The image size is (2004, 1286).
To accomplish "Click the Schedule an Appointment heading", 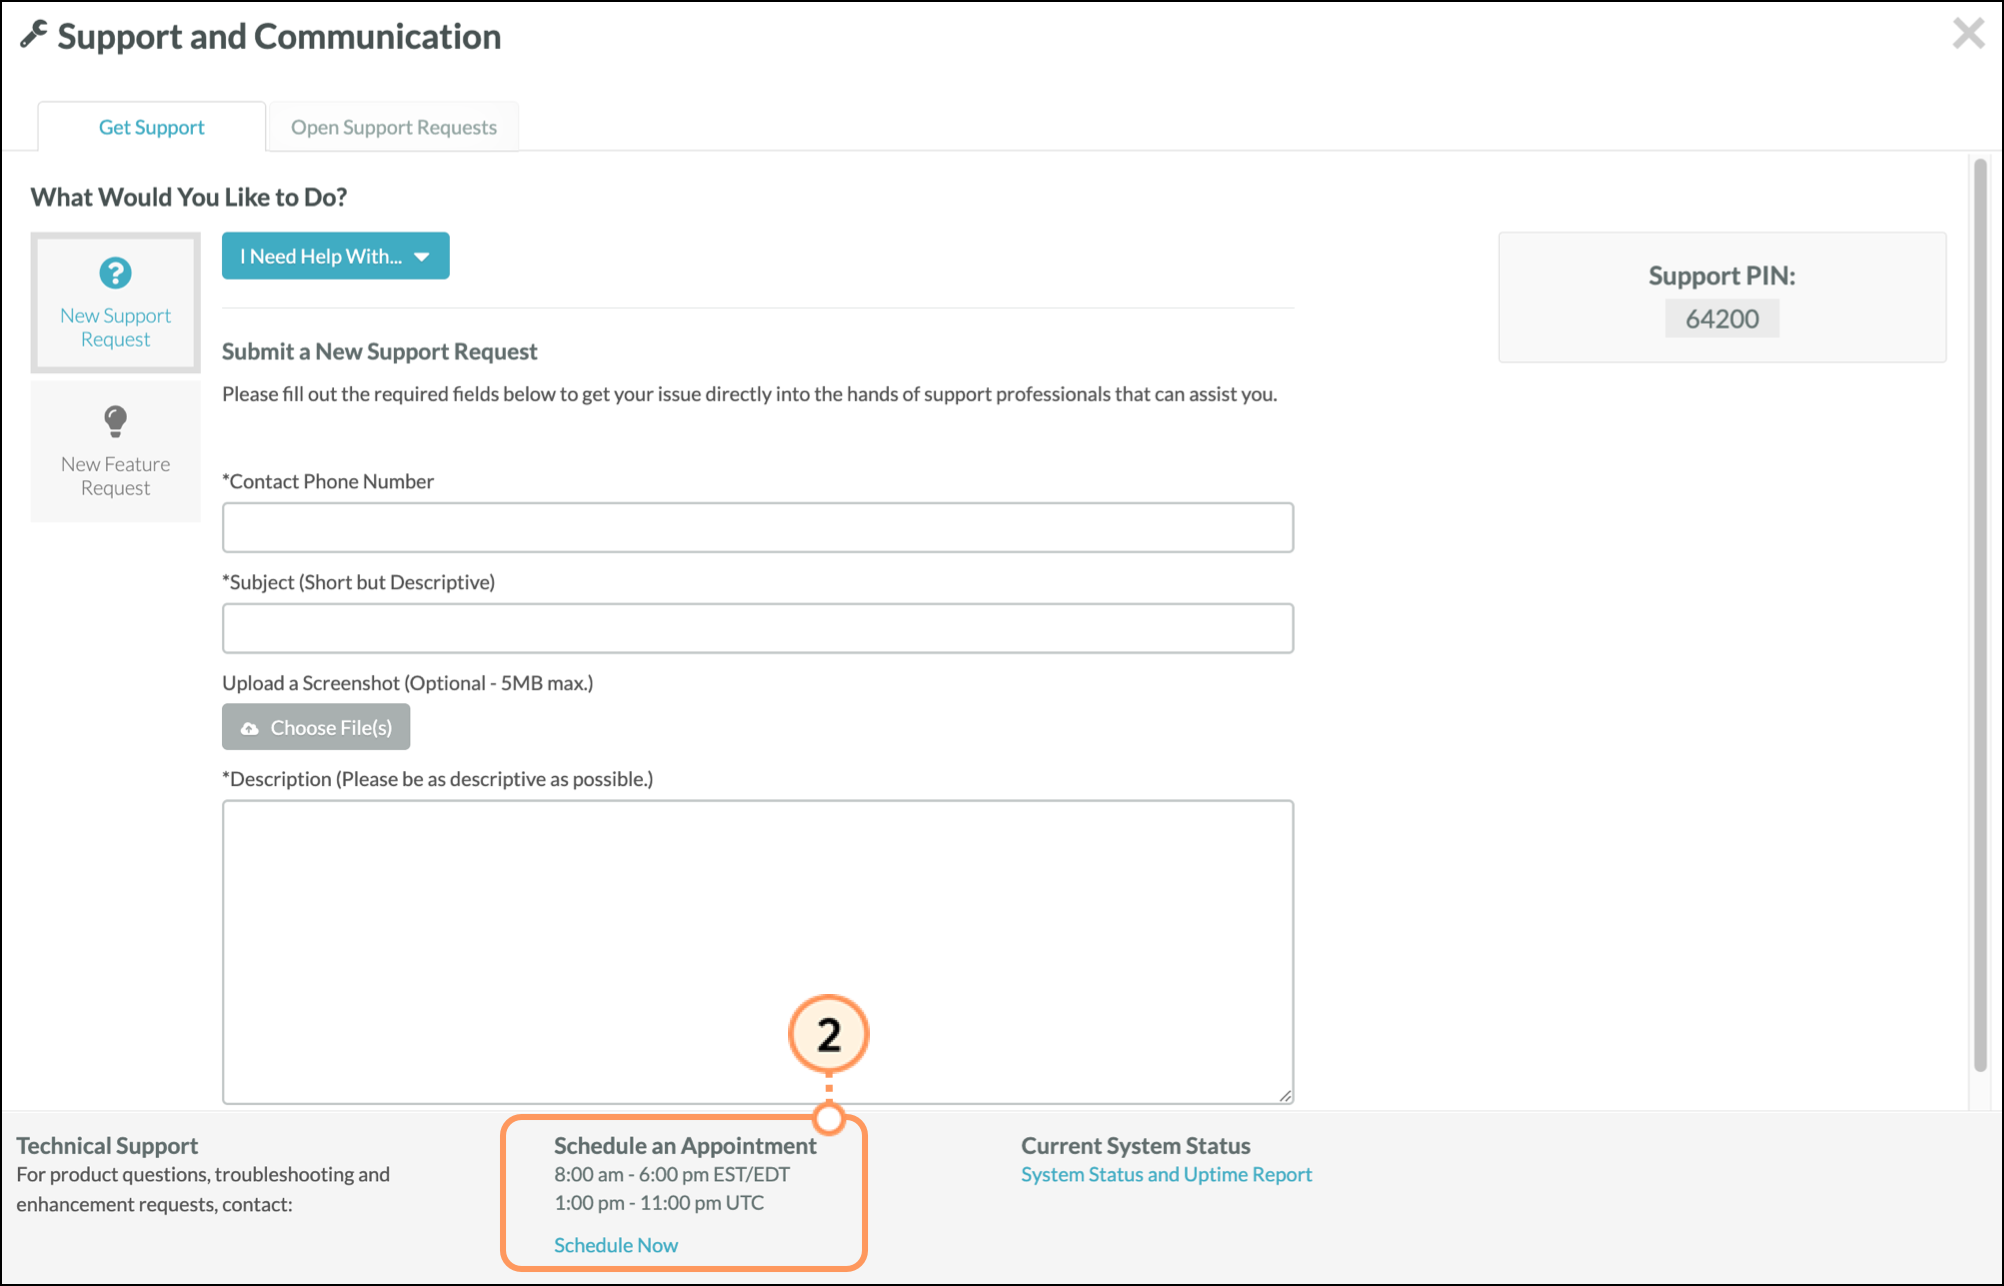I will tap(685, 1146).
